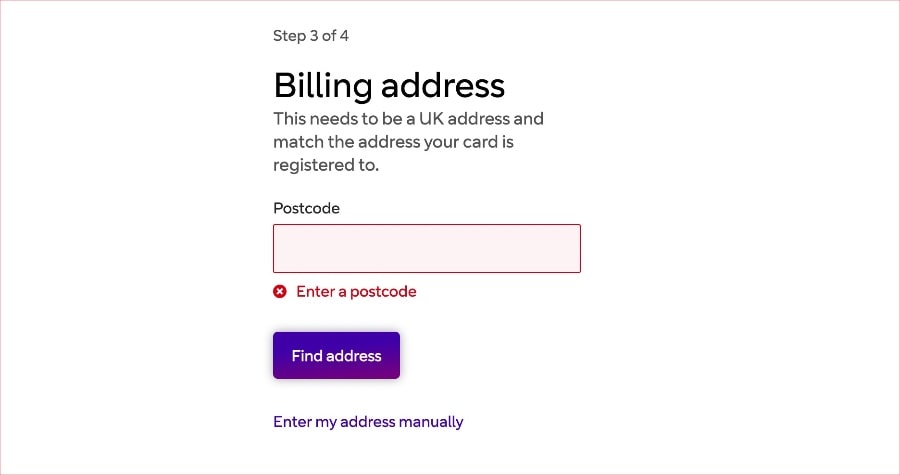The image size is (900, 475).
Task: Click the word 'Billing' in the heading
Action: (x=323, y=85)
